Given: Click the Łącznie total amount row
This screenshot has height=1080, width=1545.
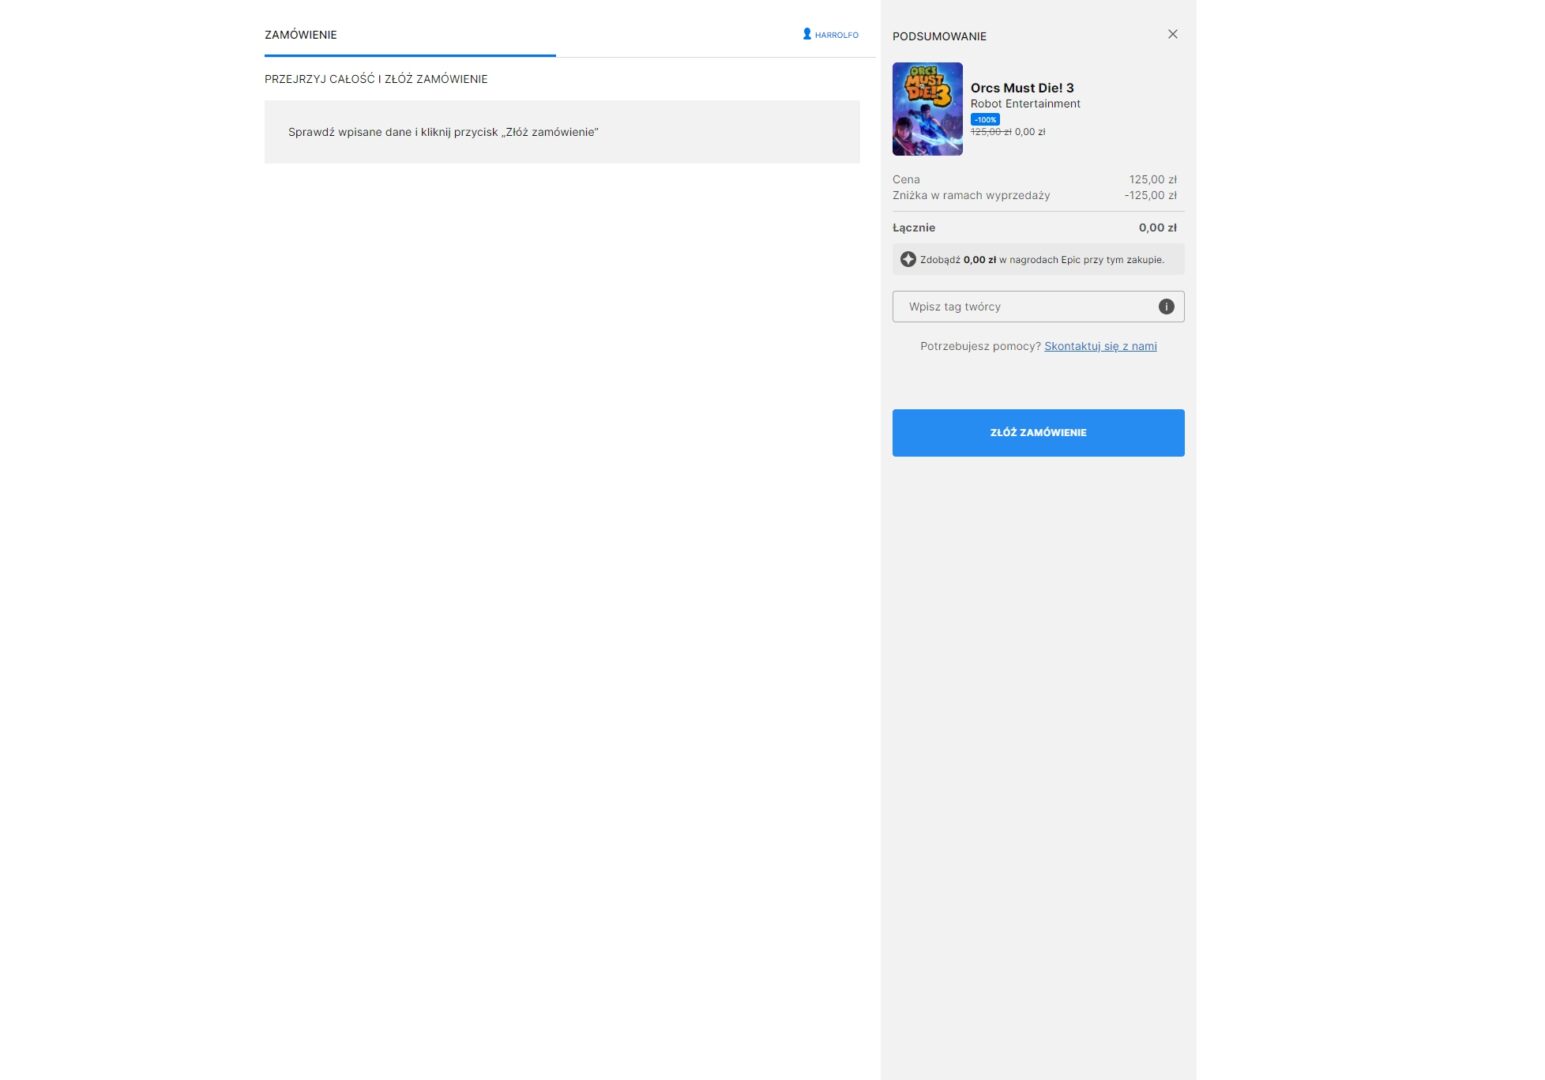Looking at the screenshot, I should tap(1037, 228).
